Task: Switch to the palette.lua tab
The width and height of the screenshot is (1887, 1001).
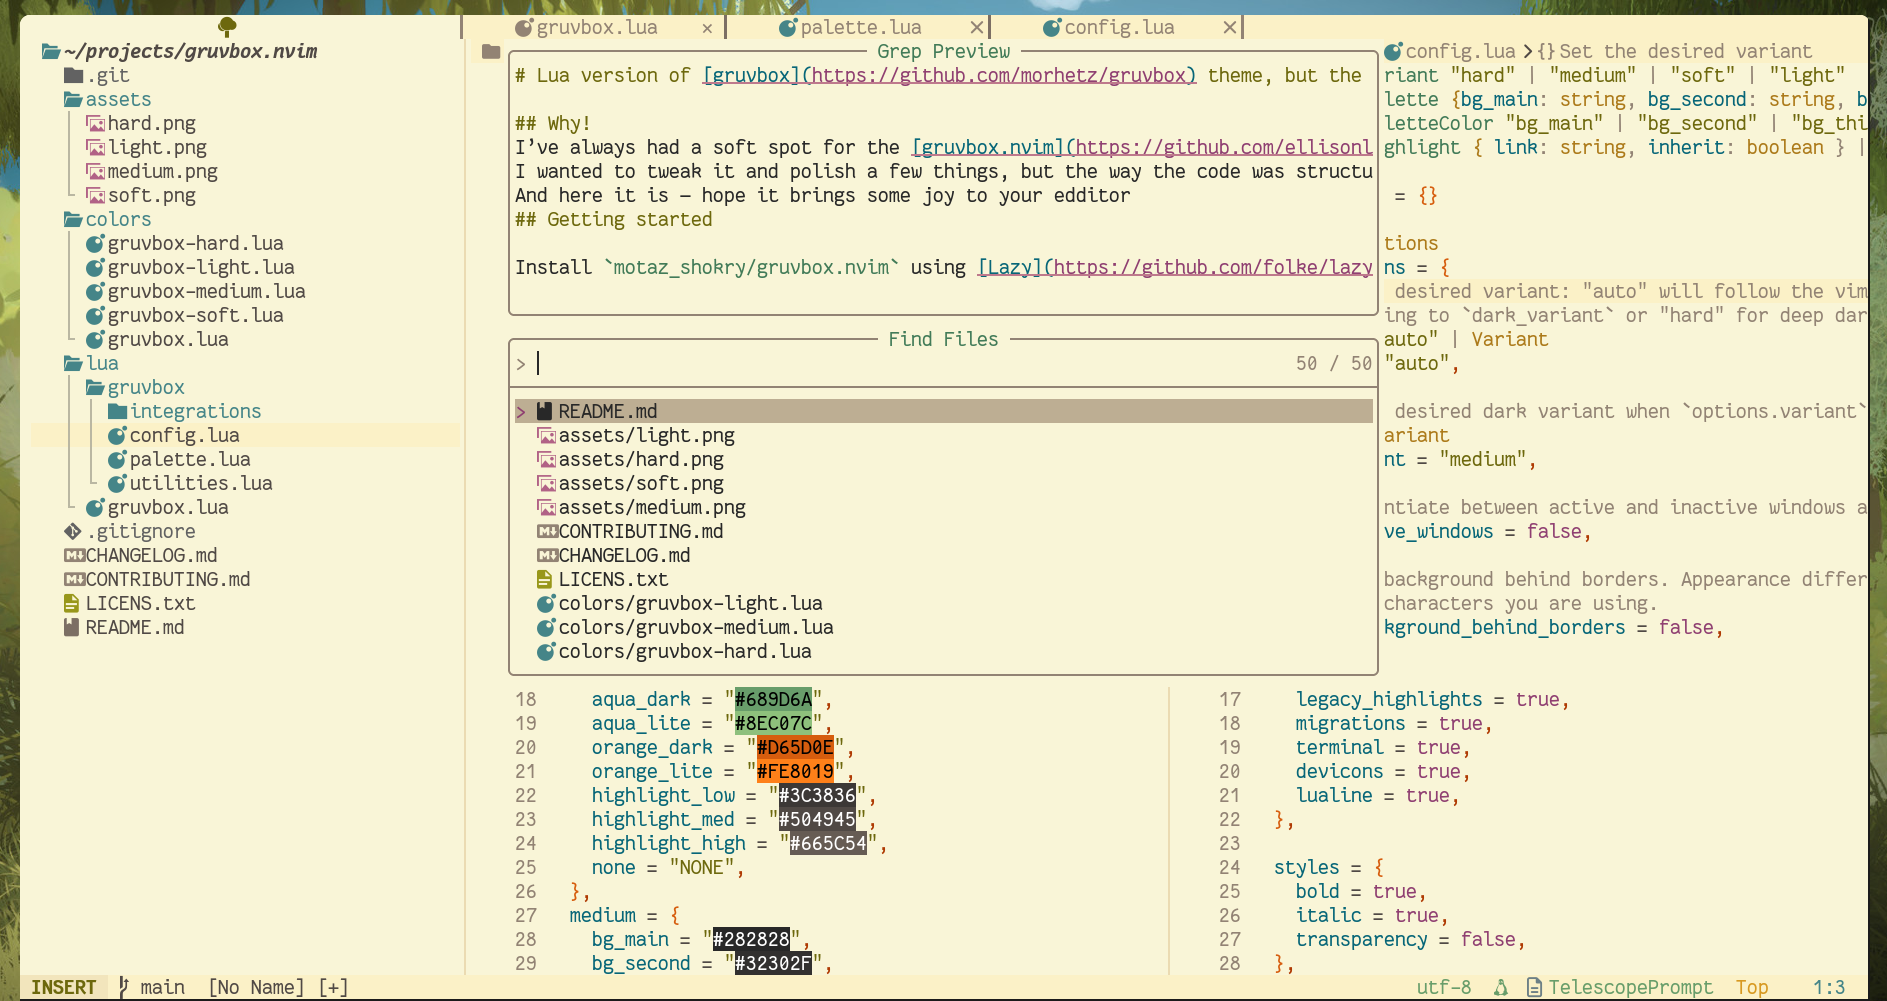Action: pyautogui.click(x=860, y=28)
